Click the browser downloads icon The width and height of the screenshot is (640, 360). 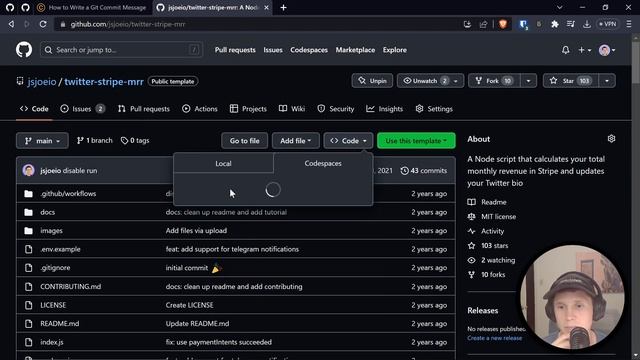point(587,24)
